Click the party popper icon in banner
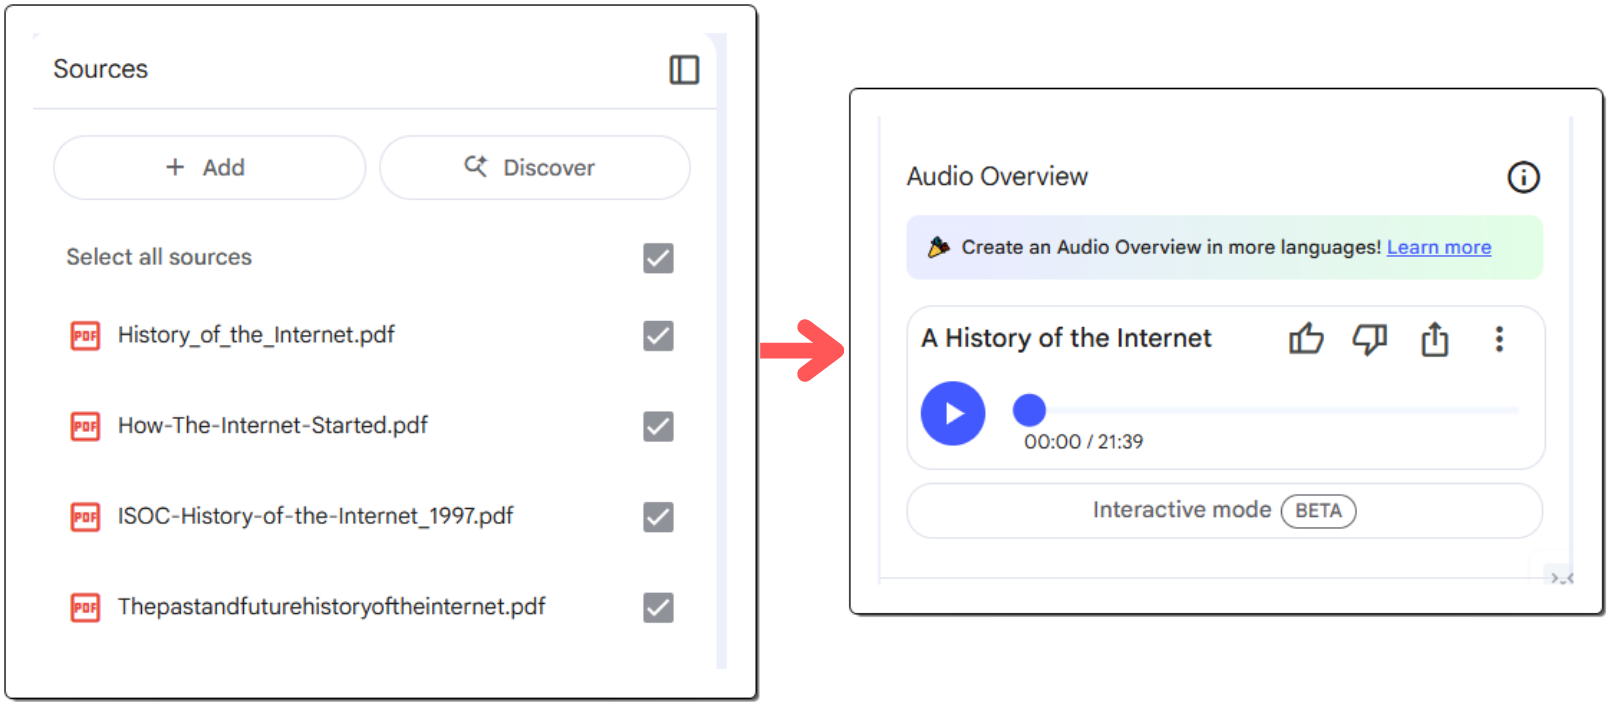Screen dimensions: 1607x702 [938, 247]
